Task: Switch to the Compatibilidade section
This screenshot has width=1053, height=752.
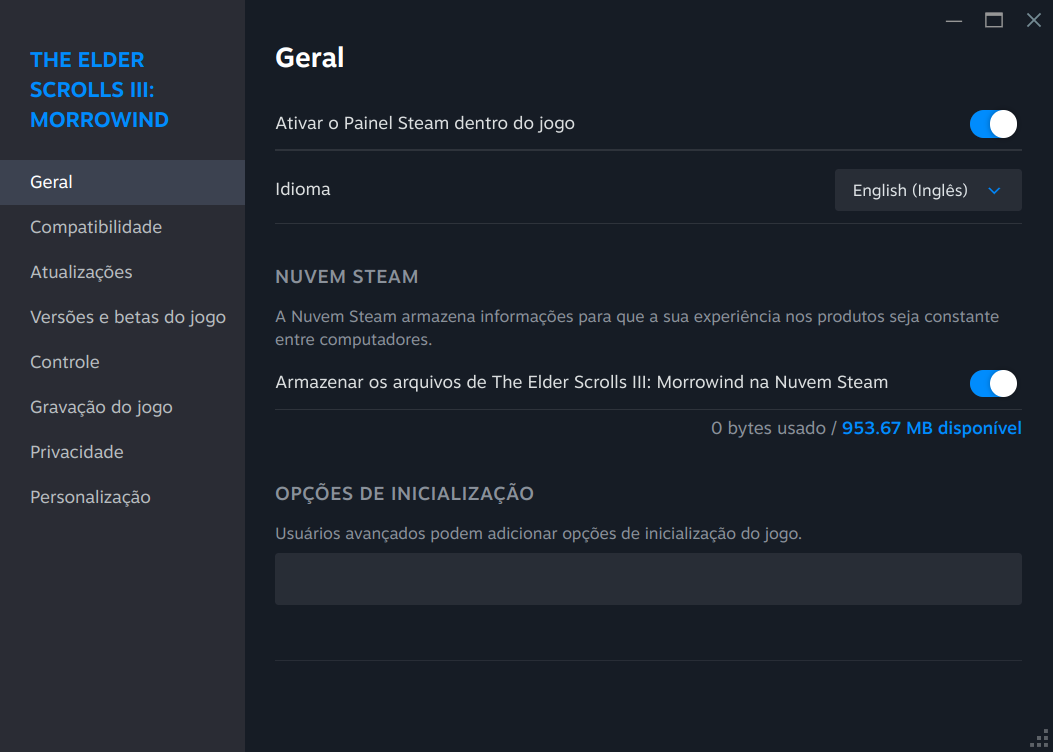Action: point(96,227)
